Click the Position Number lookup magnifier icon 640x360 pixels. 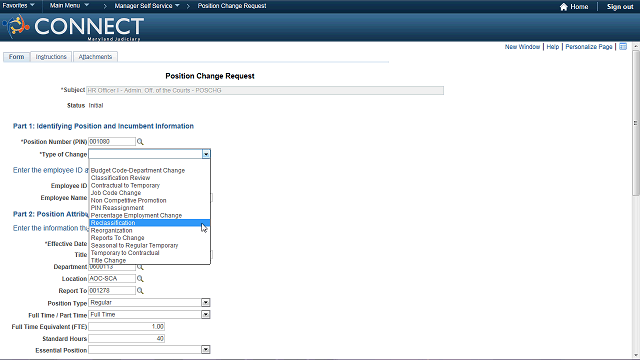click(140, 142)
